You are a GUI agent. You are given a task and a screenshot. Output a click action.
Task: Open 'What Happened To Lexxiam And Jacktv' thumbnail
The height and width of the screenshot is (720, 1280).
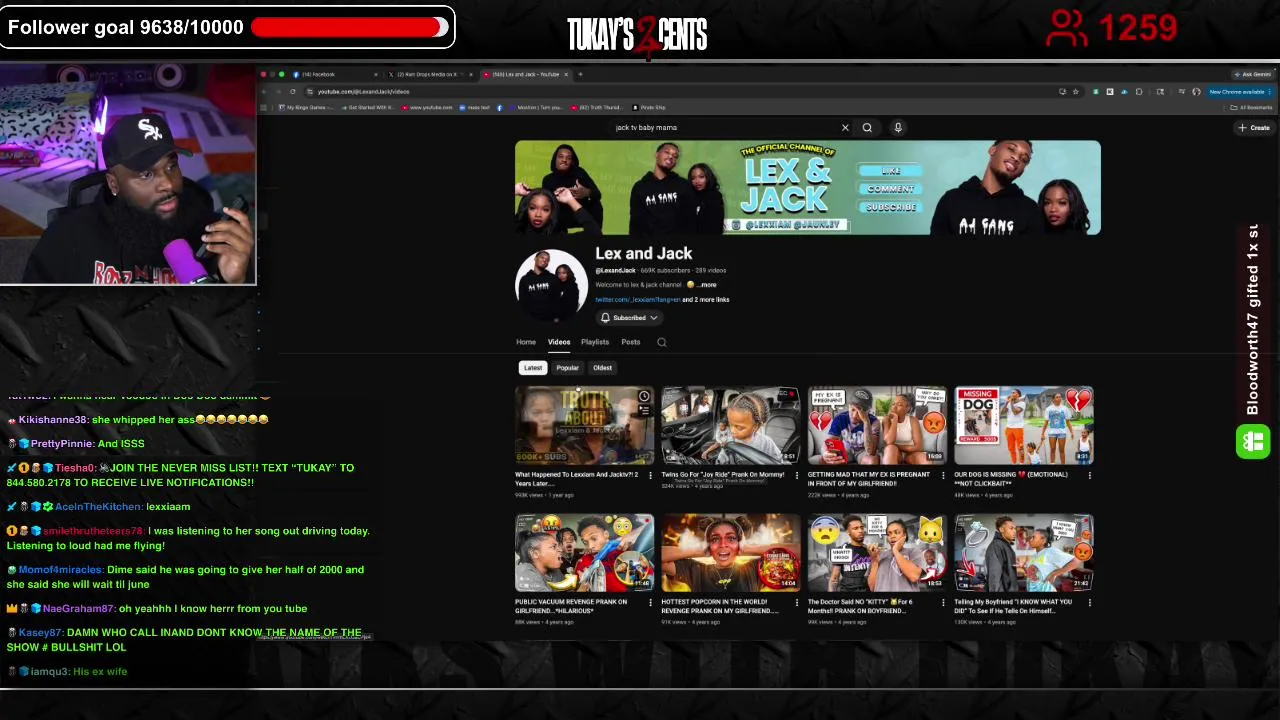pos(585,426)
